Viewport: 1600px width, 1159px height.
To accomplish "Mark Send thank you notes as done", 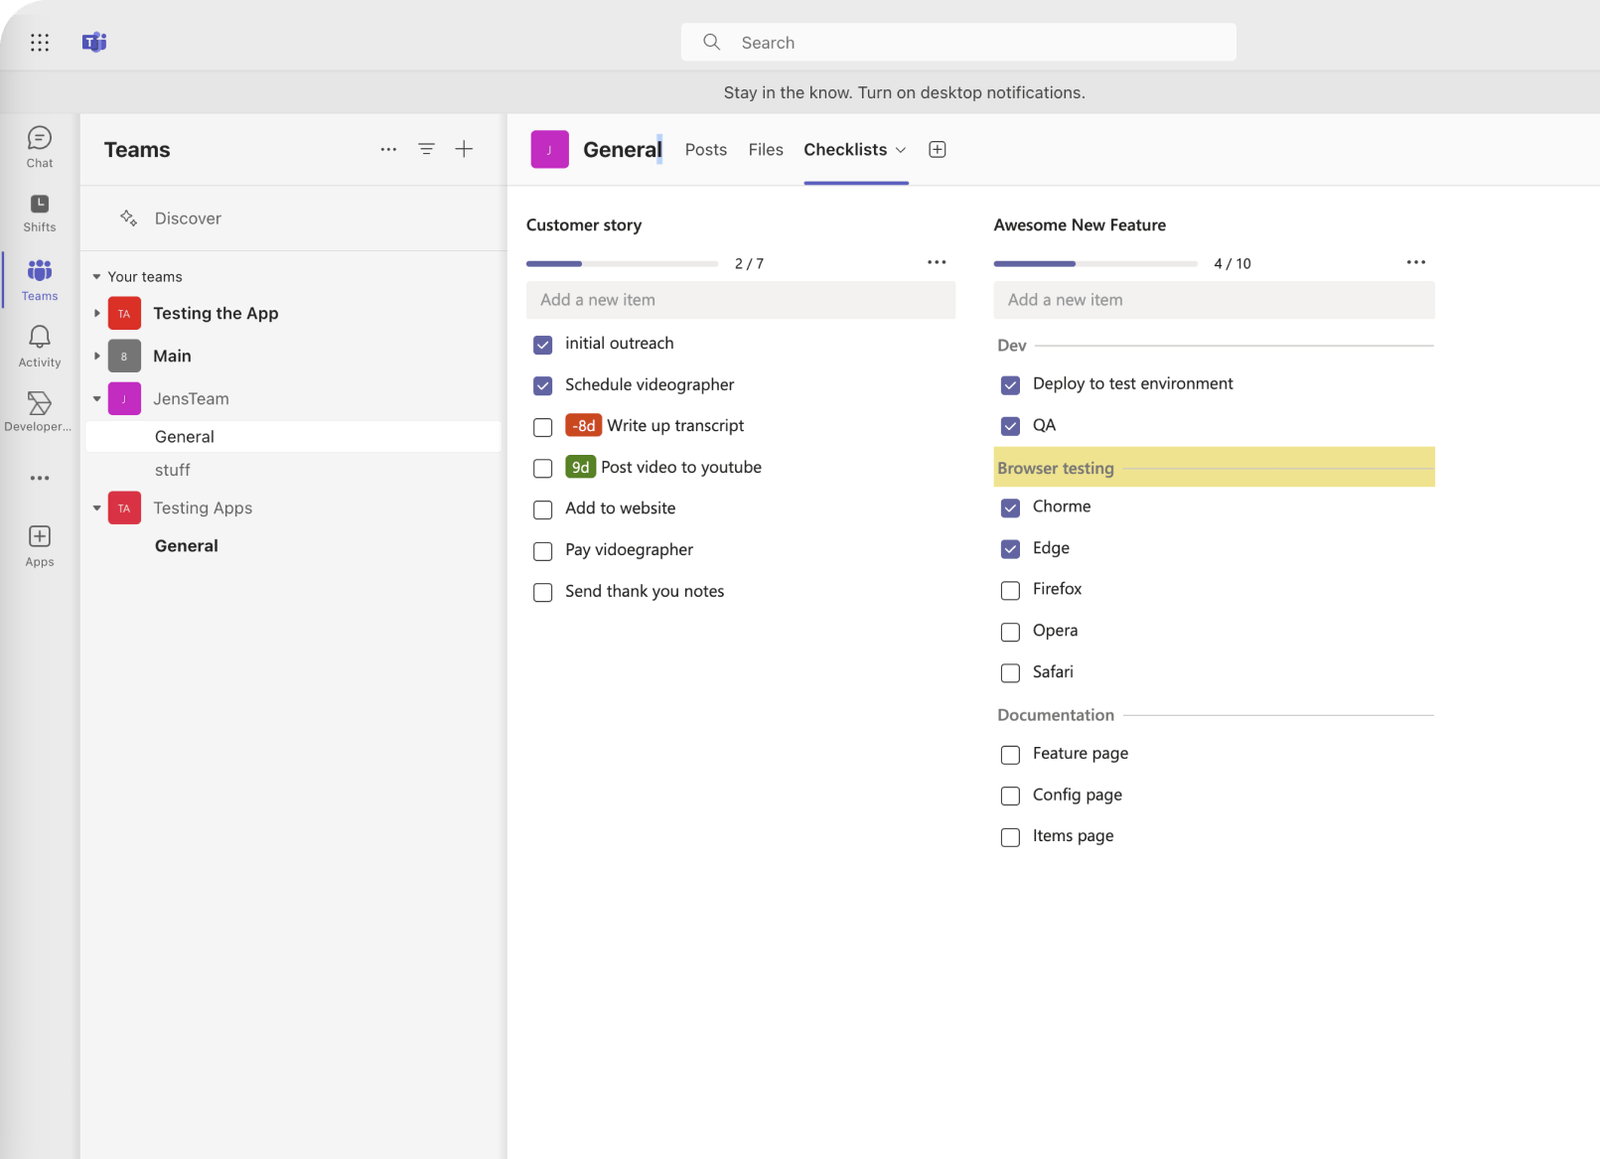I will point(542,592).
